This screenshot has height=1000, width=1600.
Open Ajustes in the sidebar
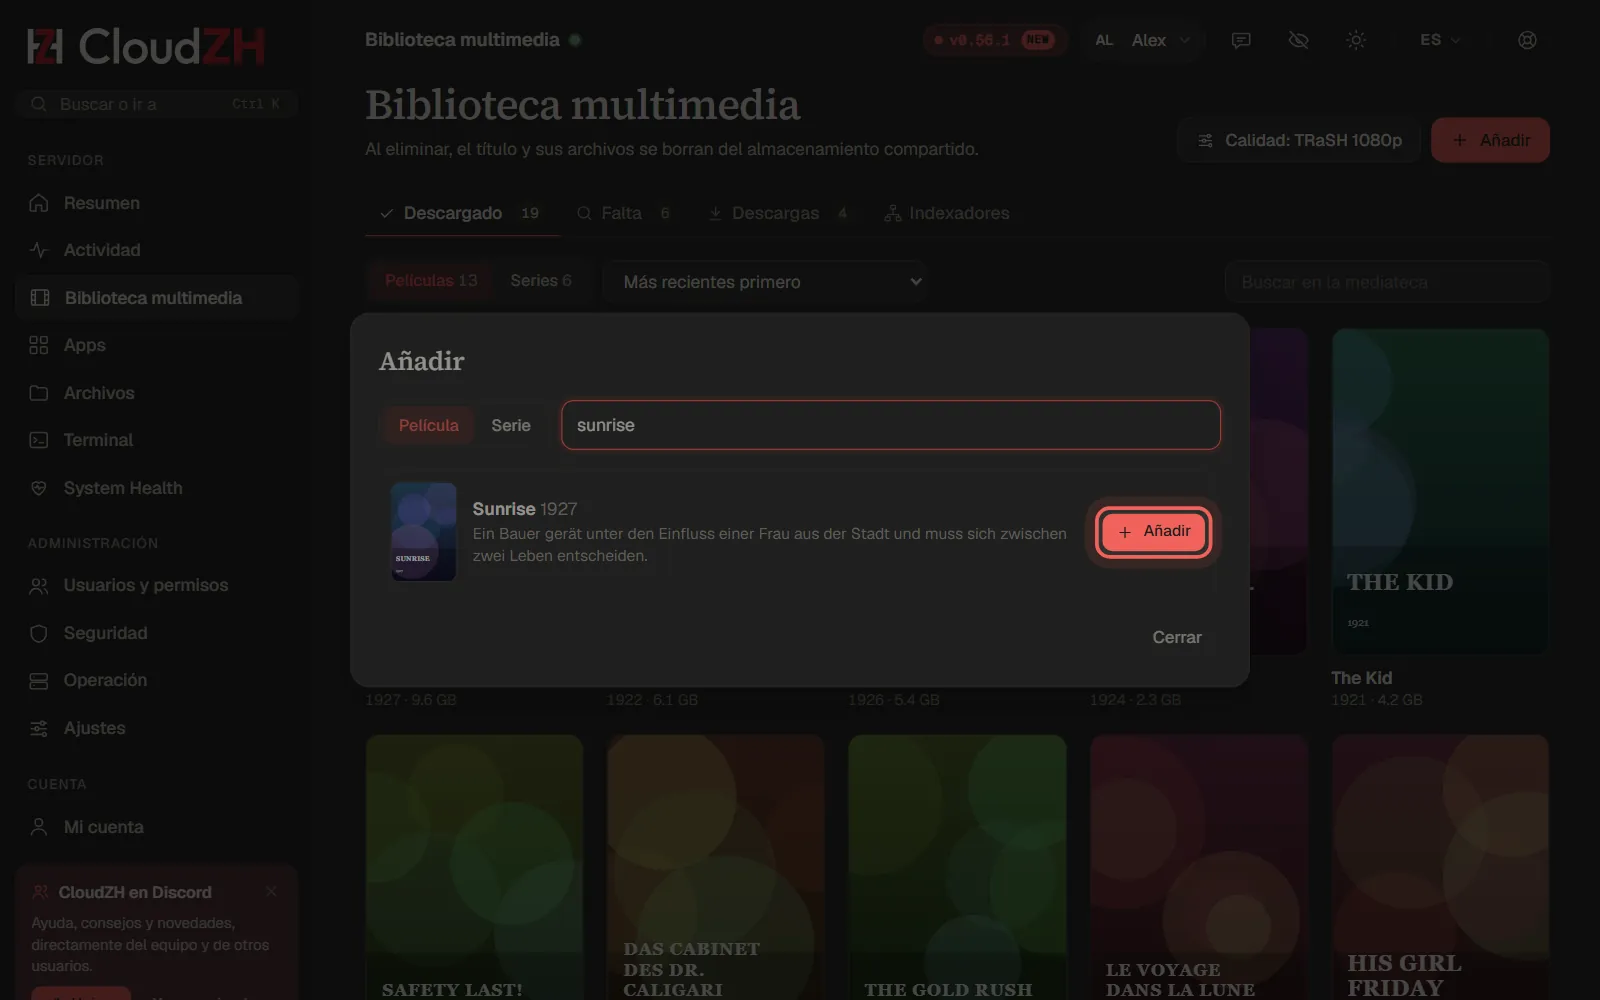[x=157, y=728]
